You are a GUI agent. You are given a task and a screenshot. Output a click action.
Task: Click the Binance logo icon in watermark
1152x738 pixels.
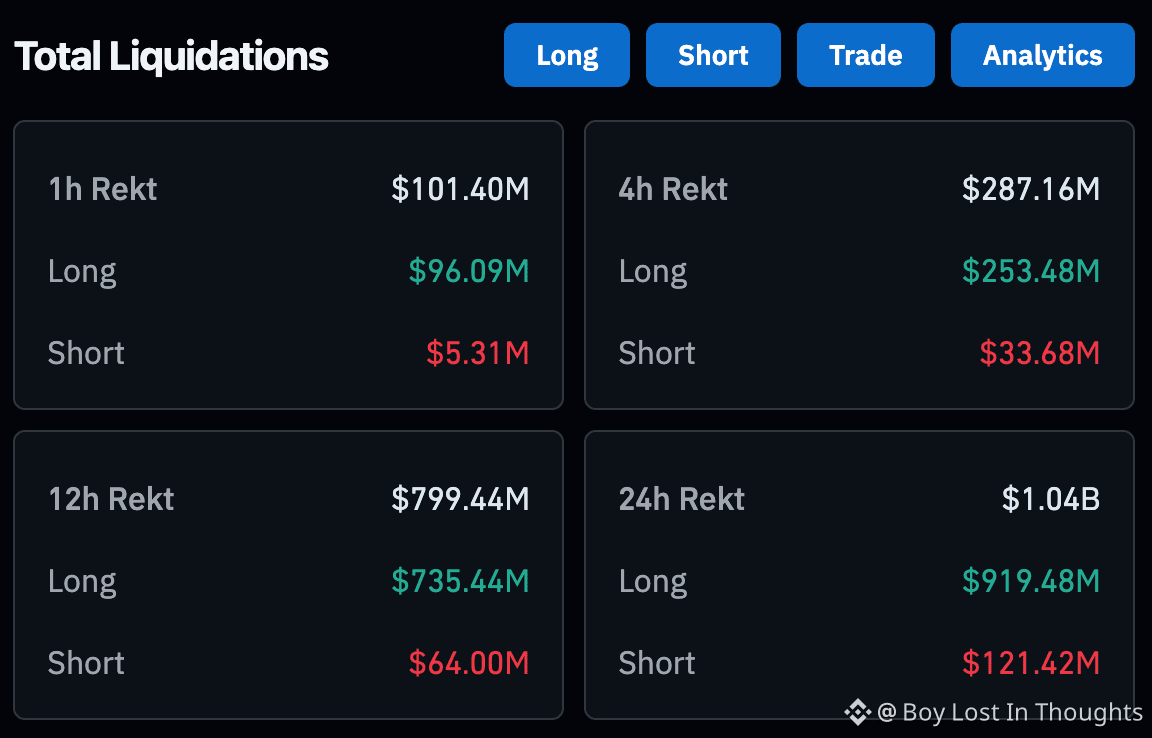point(857,712)
